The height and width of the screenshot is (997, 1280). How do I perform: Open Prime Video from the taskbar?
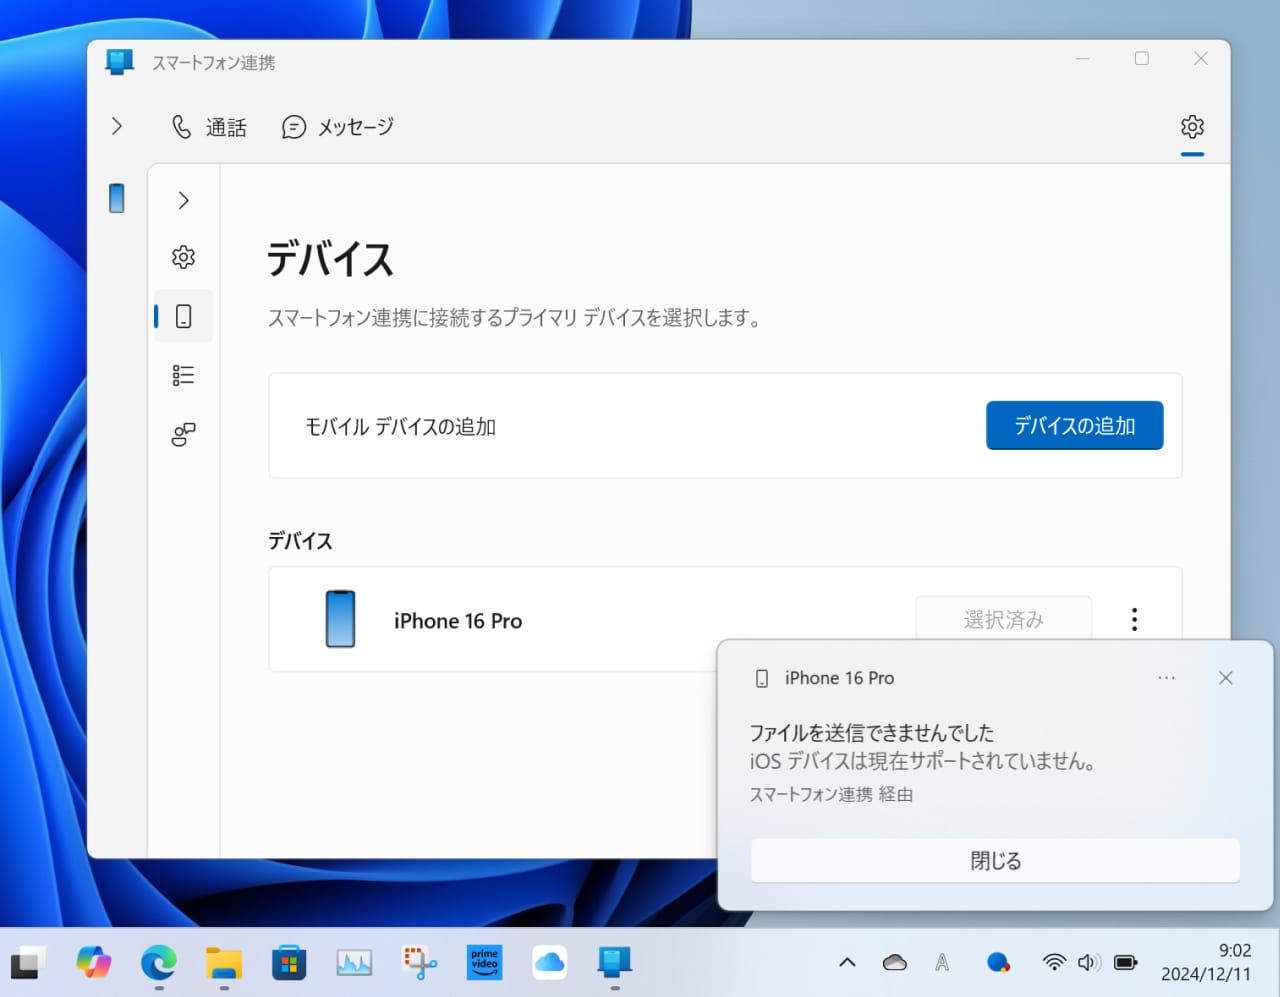coord(484,962)
